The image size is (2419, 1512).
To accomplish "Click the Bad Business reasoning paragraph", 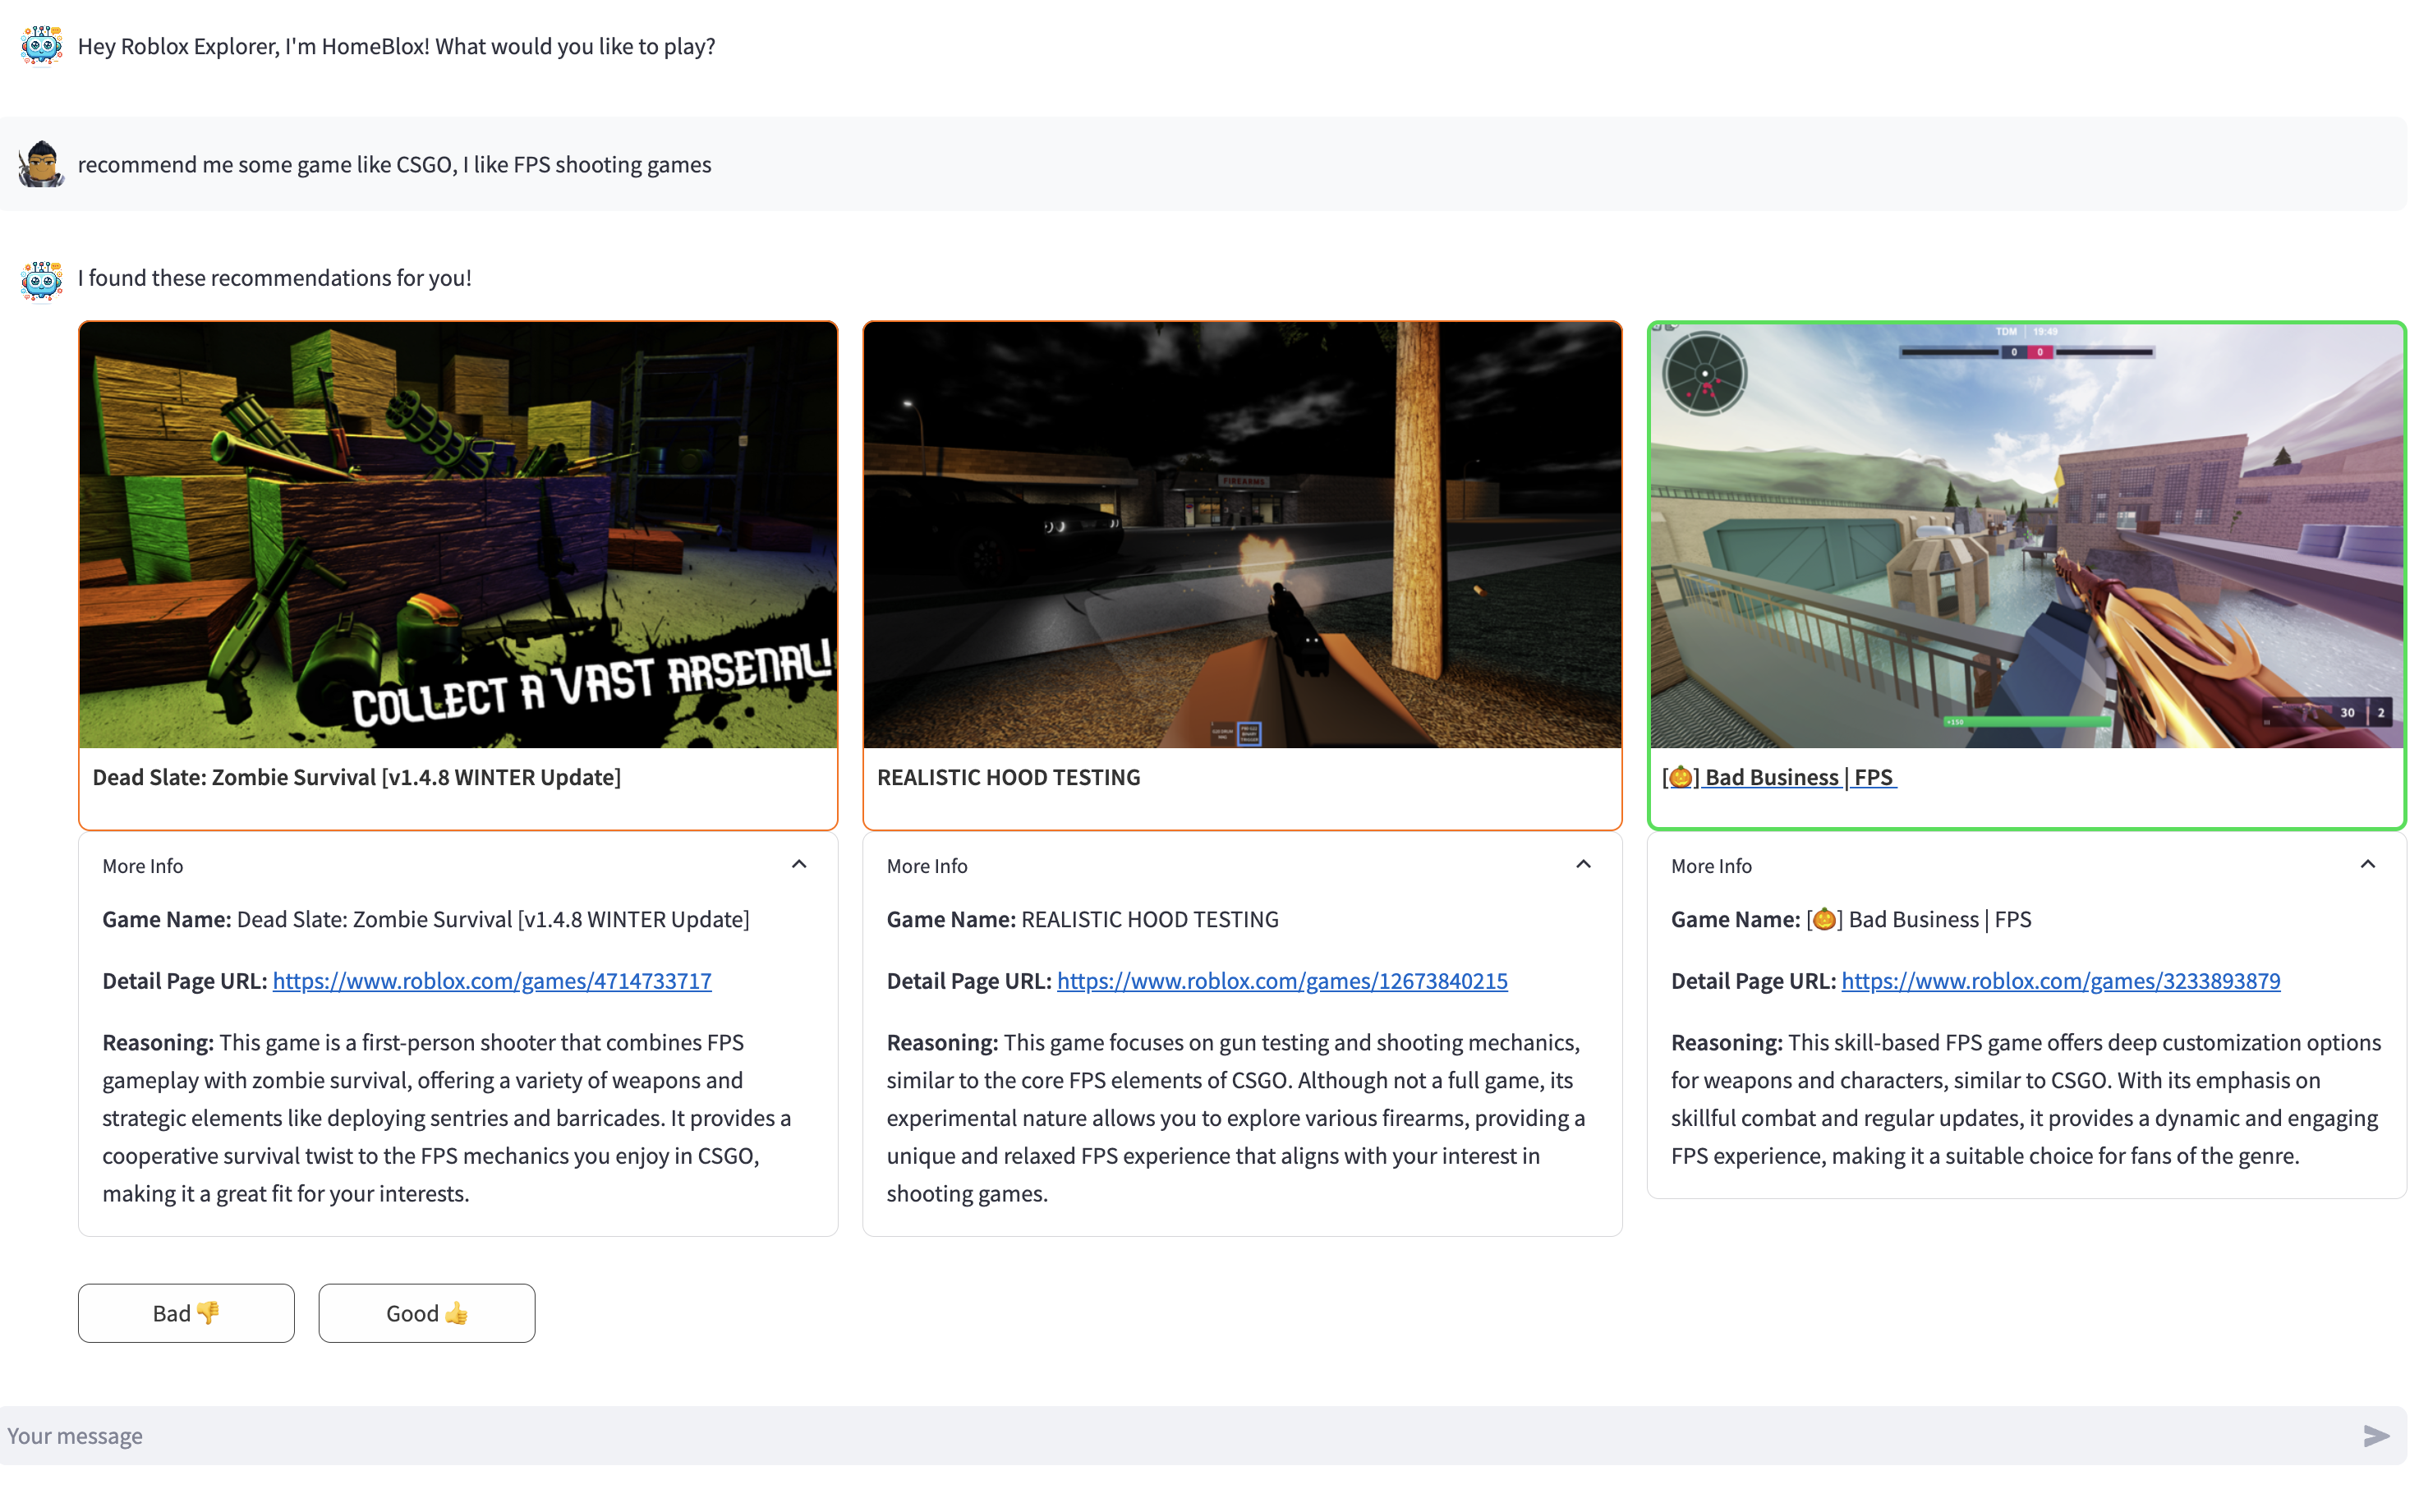I will click(2025, 1098).
